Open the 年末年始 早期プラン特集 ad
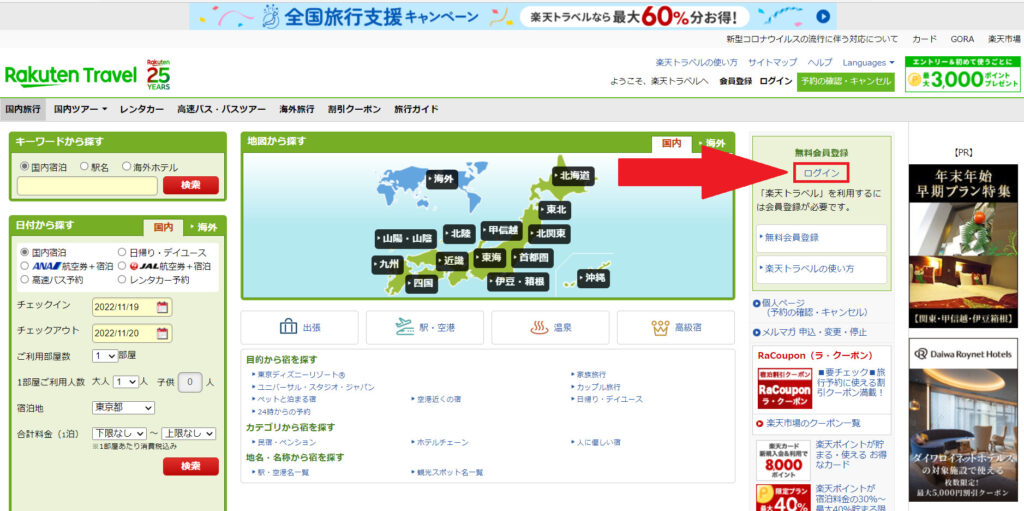1024x511 pixels. [x=963, y=245]
